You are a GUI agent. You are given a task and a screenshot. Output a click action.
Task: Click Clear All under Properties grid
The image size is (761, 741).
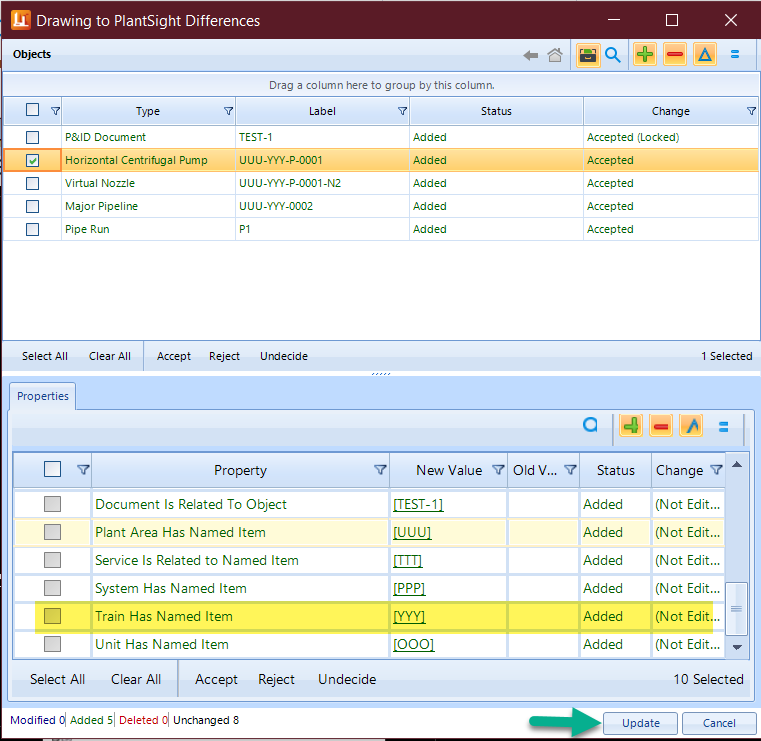(x=136, y=679)
